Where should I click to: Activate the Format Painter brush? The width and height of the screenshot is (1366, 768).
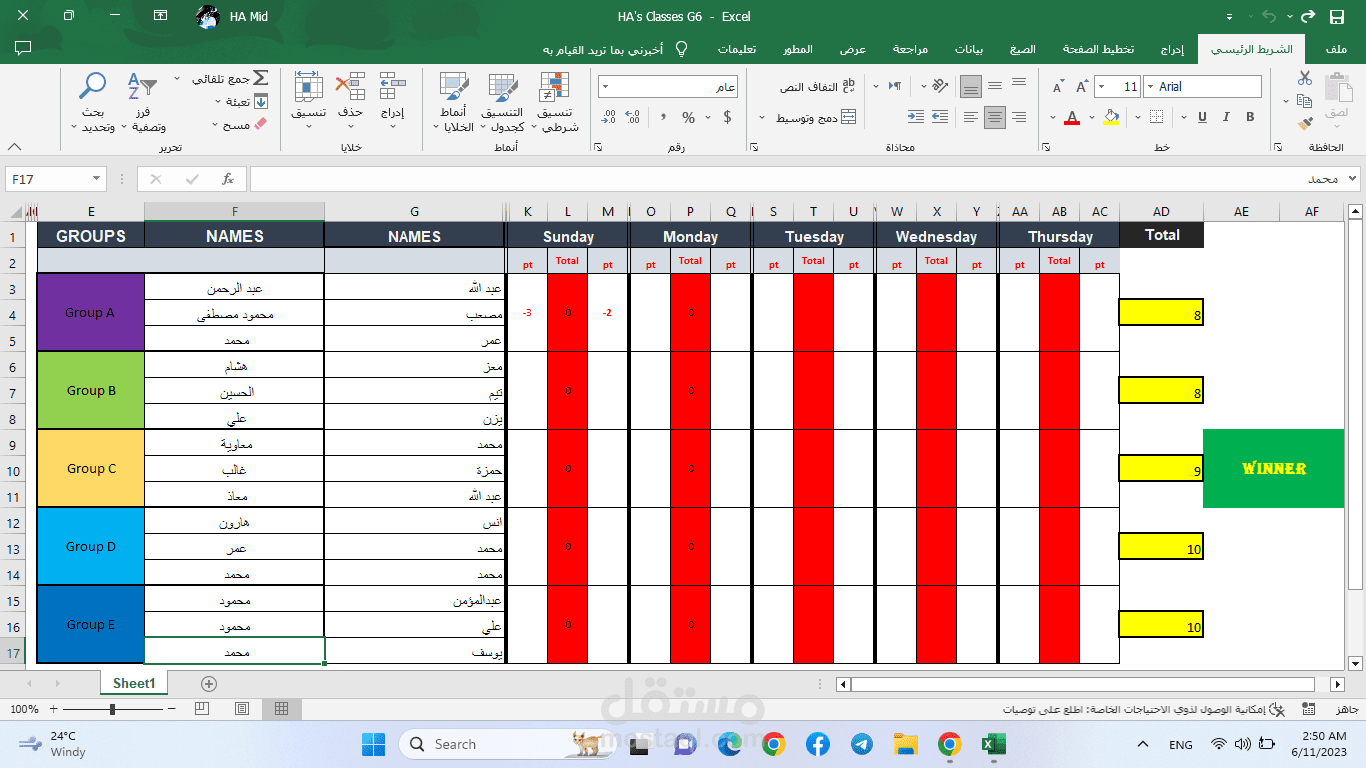tap(1305, 124)
